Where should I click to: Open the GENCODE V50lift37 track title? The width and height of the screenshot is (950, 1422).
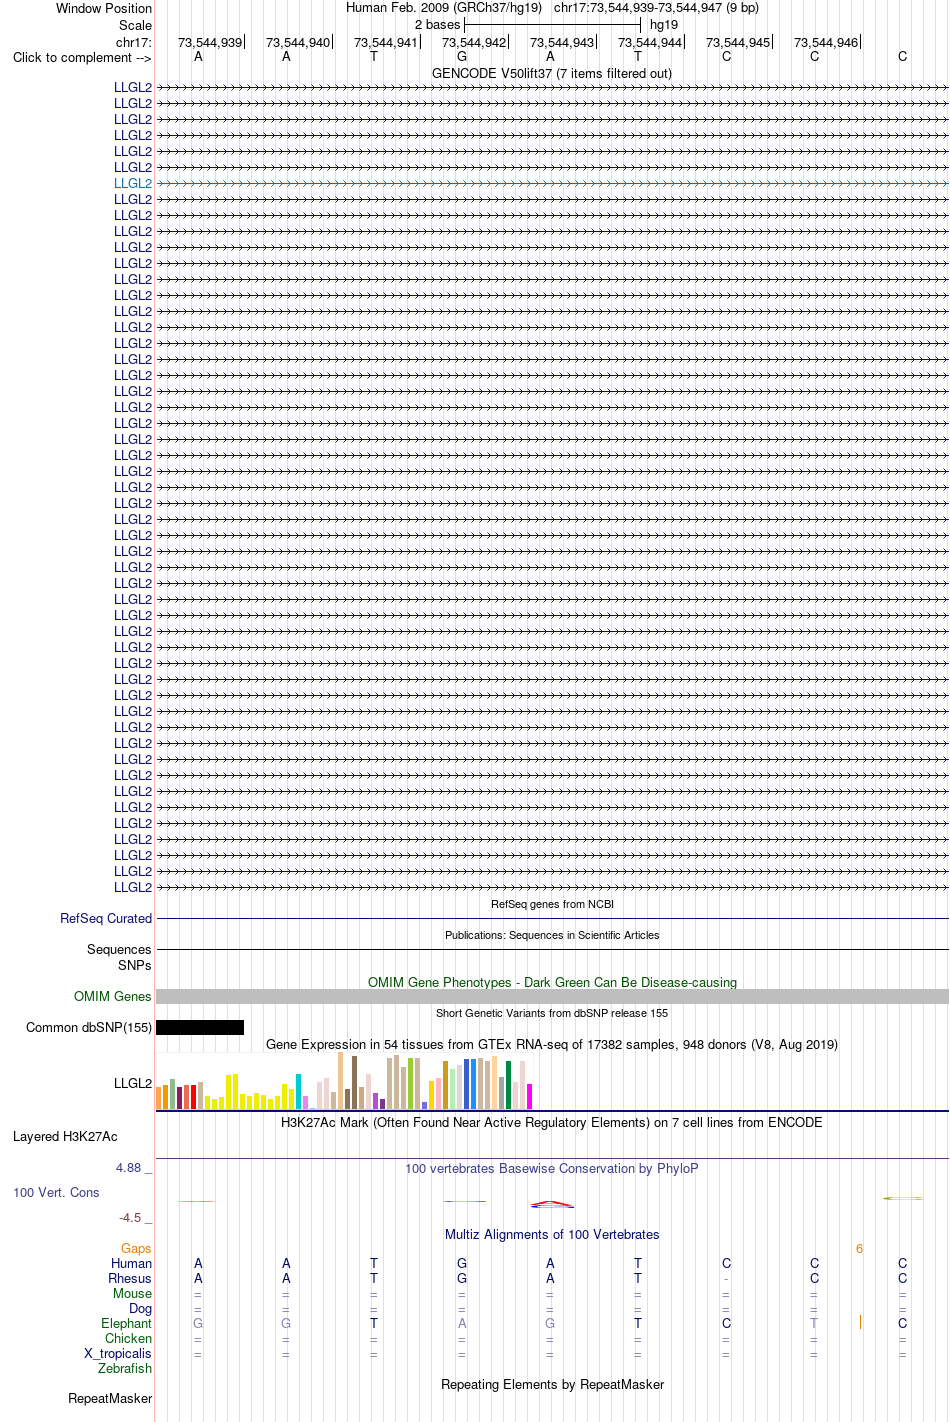[x=551, y=73]
